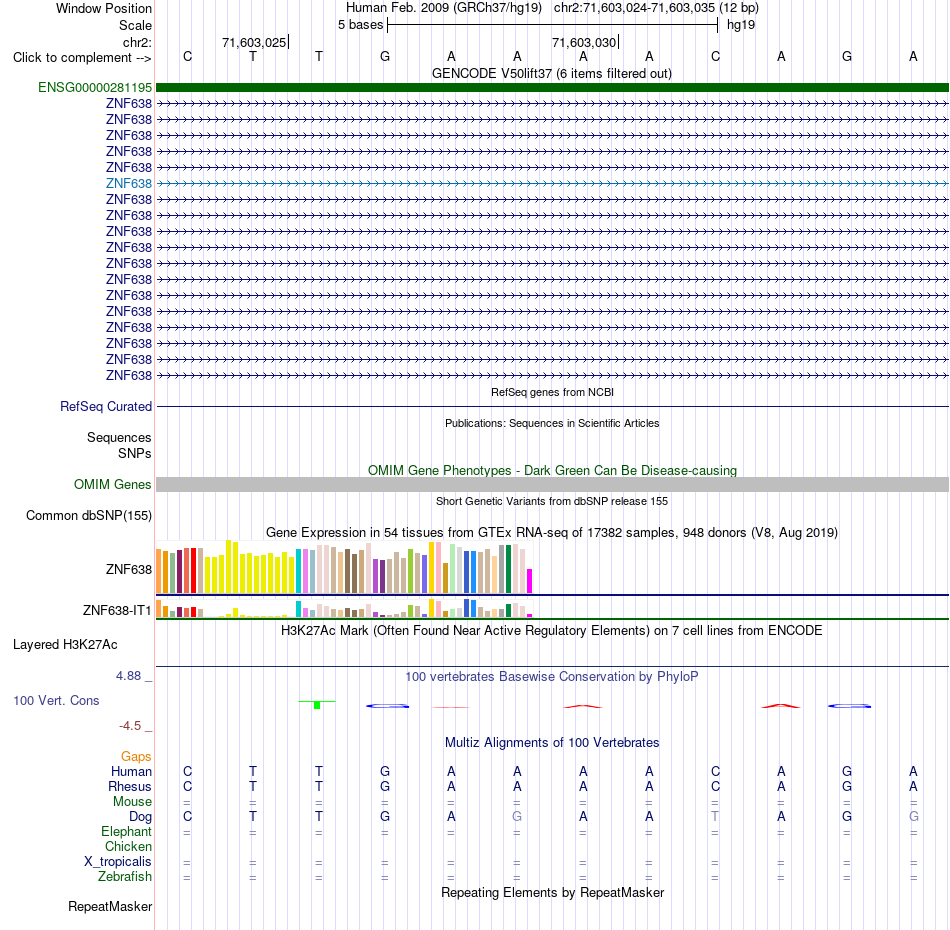Click the light-blue highlighted ZNF638 transcript label
950x930 pixels.
128,183
